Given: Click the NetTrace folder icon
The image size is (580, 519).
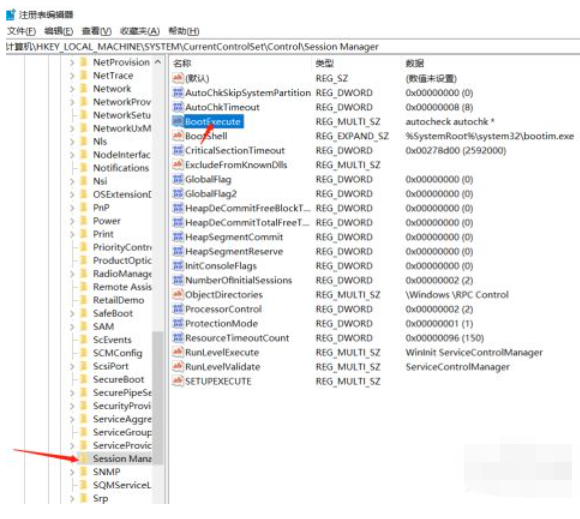Looking at the screenshot, I should tap(84, 75).
